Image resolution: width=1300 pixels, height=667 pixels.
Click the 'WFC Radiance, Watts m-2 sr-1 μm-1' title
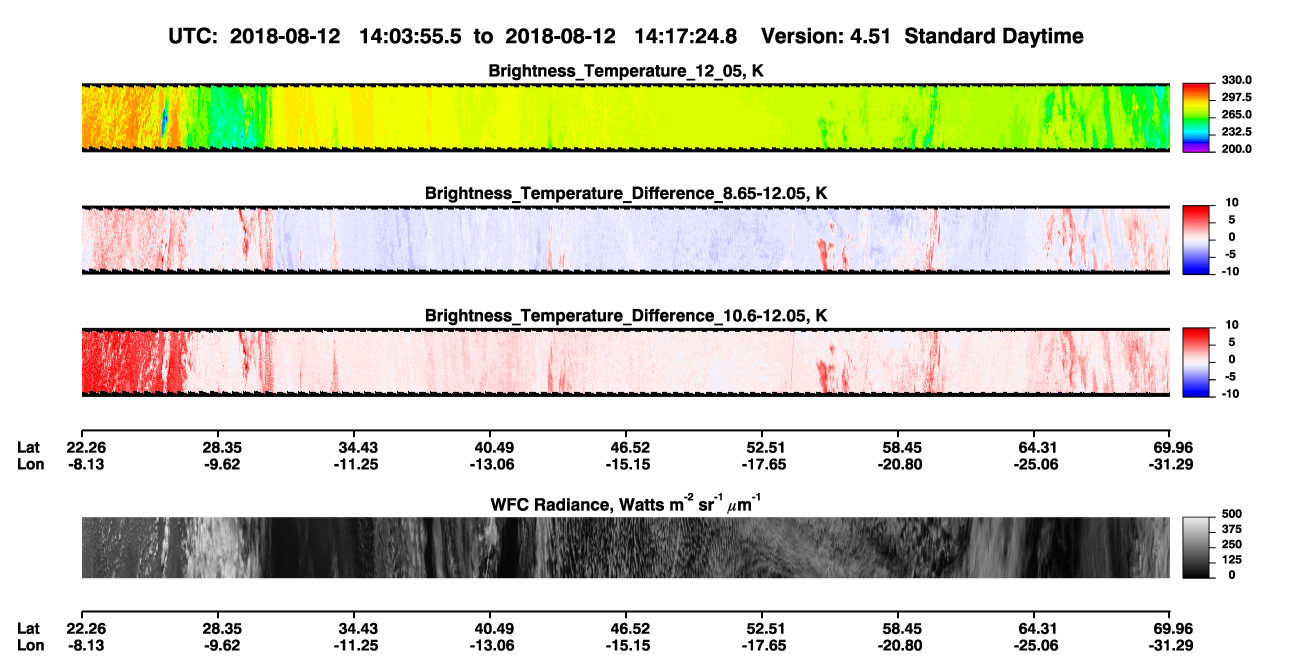[x=626, y=503]
